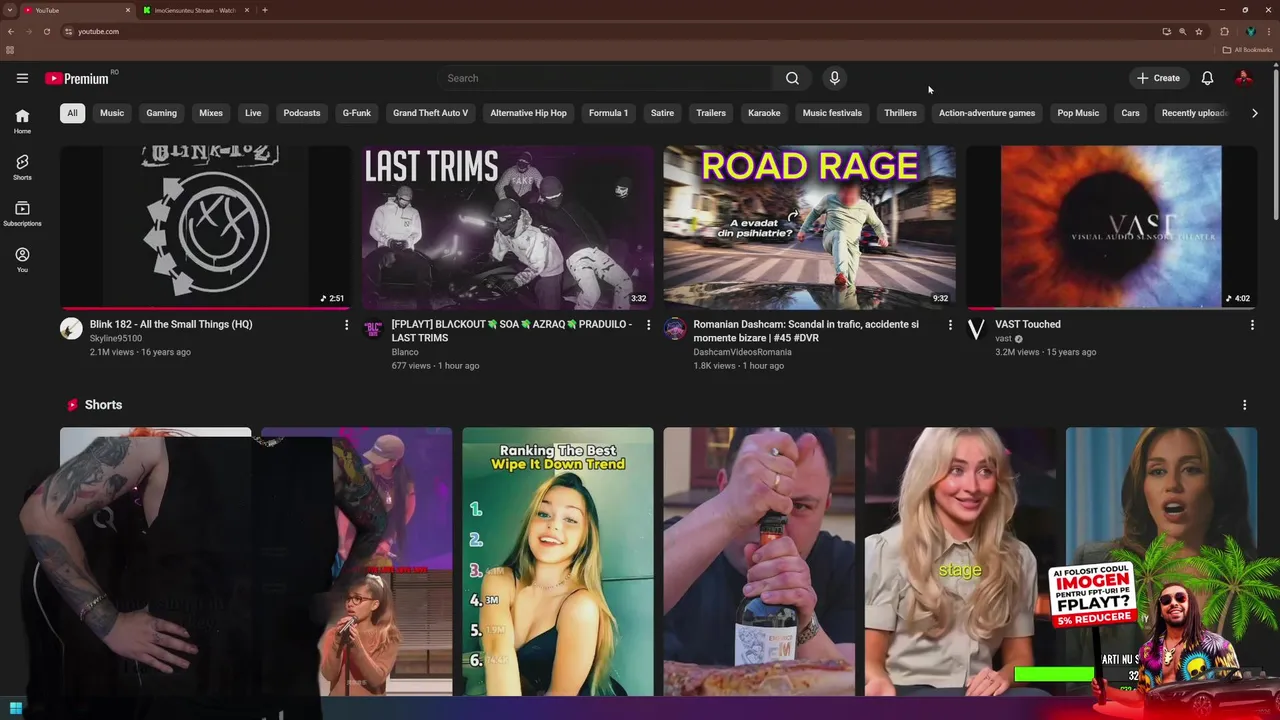The image size is (1280, 720).
Task: Open the LAST TRIMS video thumbnail
Action: coord(507,227)
